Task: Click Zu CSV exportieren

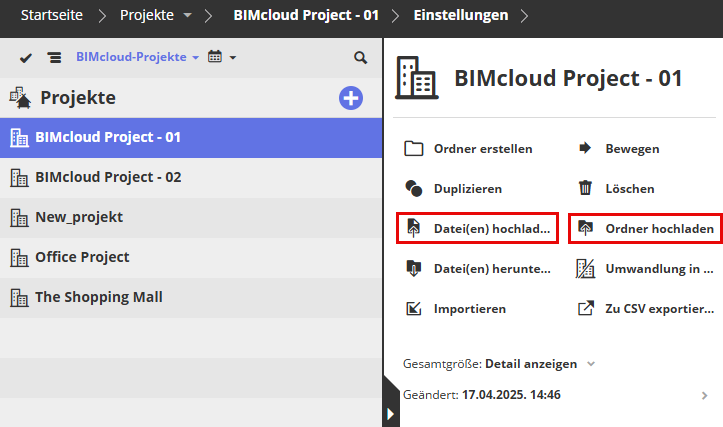Action: (x=659, y=309)
